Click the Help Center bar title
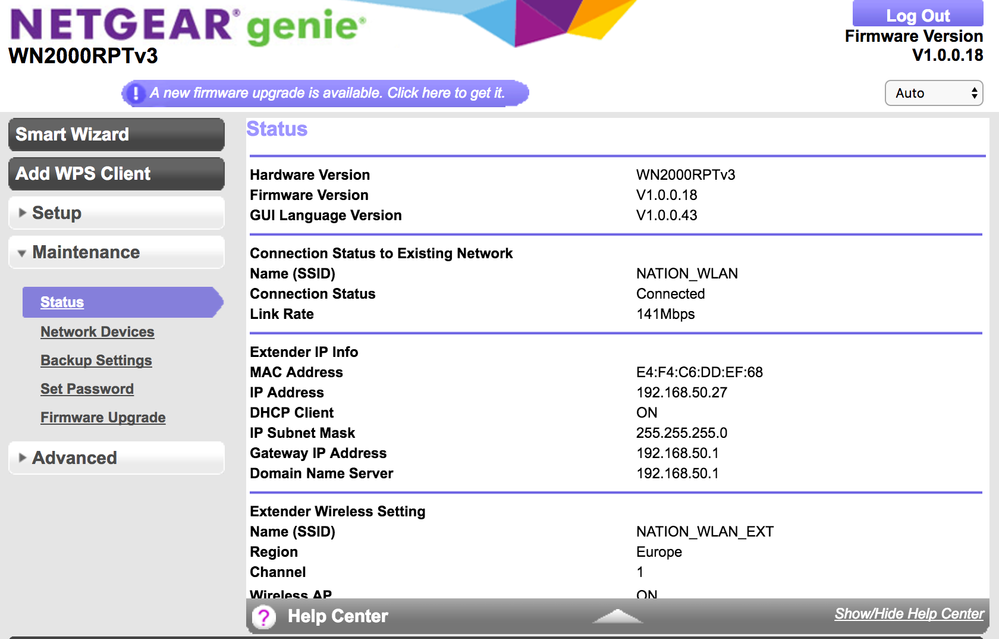The image size is (999, 639). pos(337,616)
